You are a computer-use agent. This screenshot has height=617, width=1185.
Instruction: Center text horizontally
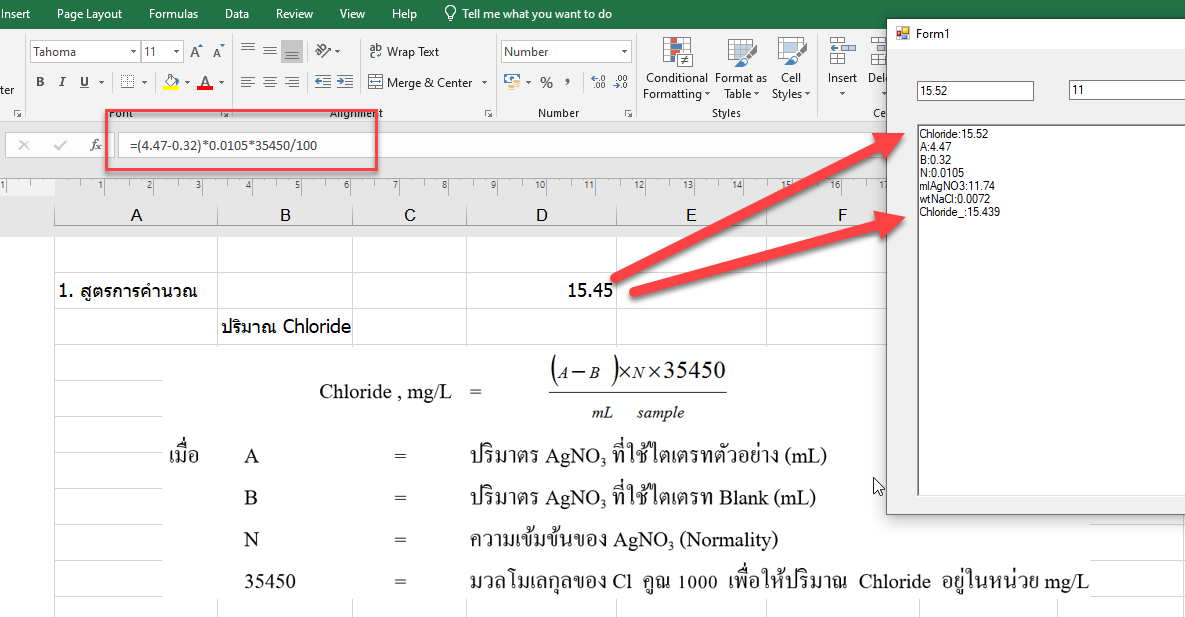click(270, 82)
